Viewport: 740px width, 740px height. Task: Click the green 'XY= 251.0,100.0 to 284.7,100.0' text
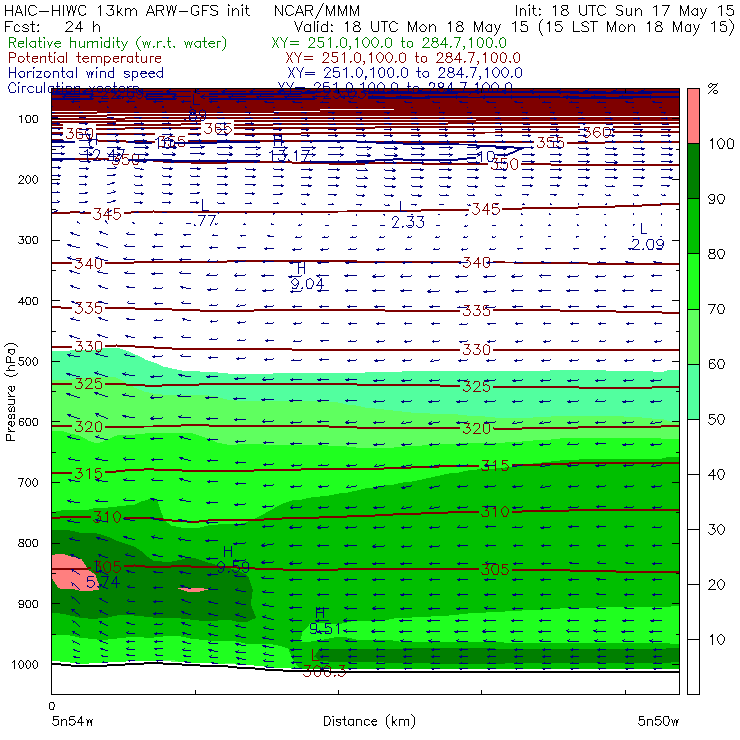(389, 43)
